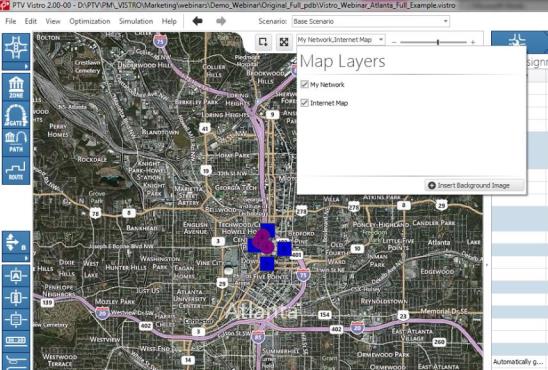
Task: Click the bottom blue intersection square on map
Action: click(x=267, y=264)
